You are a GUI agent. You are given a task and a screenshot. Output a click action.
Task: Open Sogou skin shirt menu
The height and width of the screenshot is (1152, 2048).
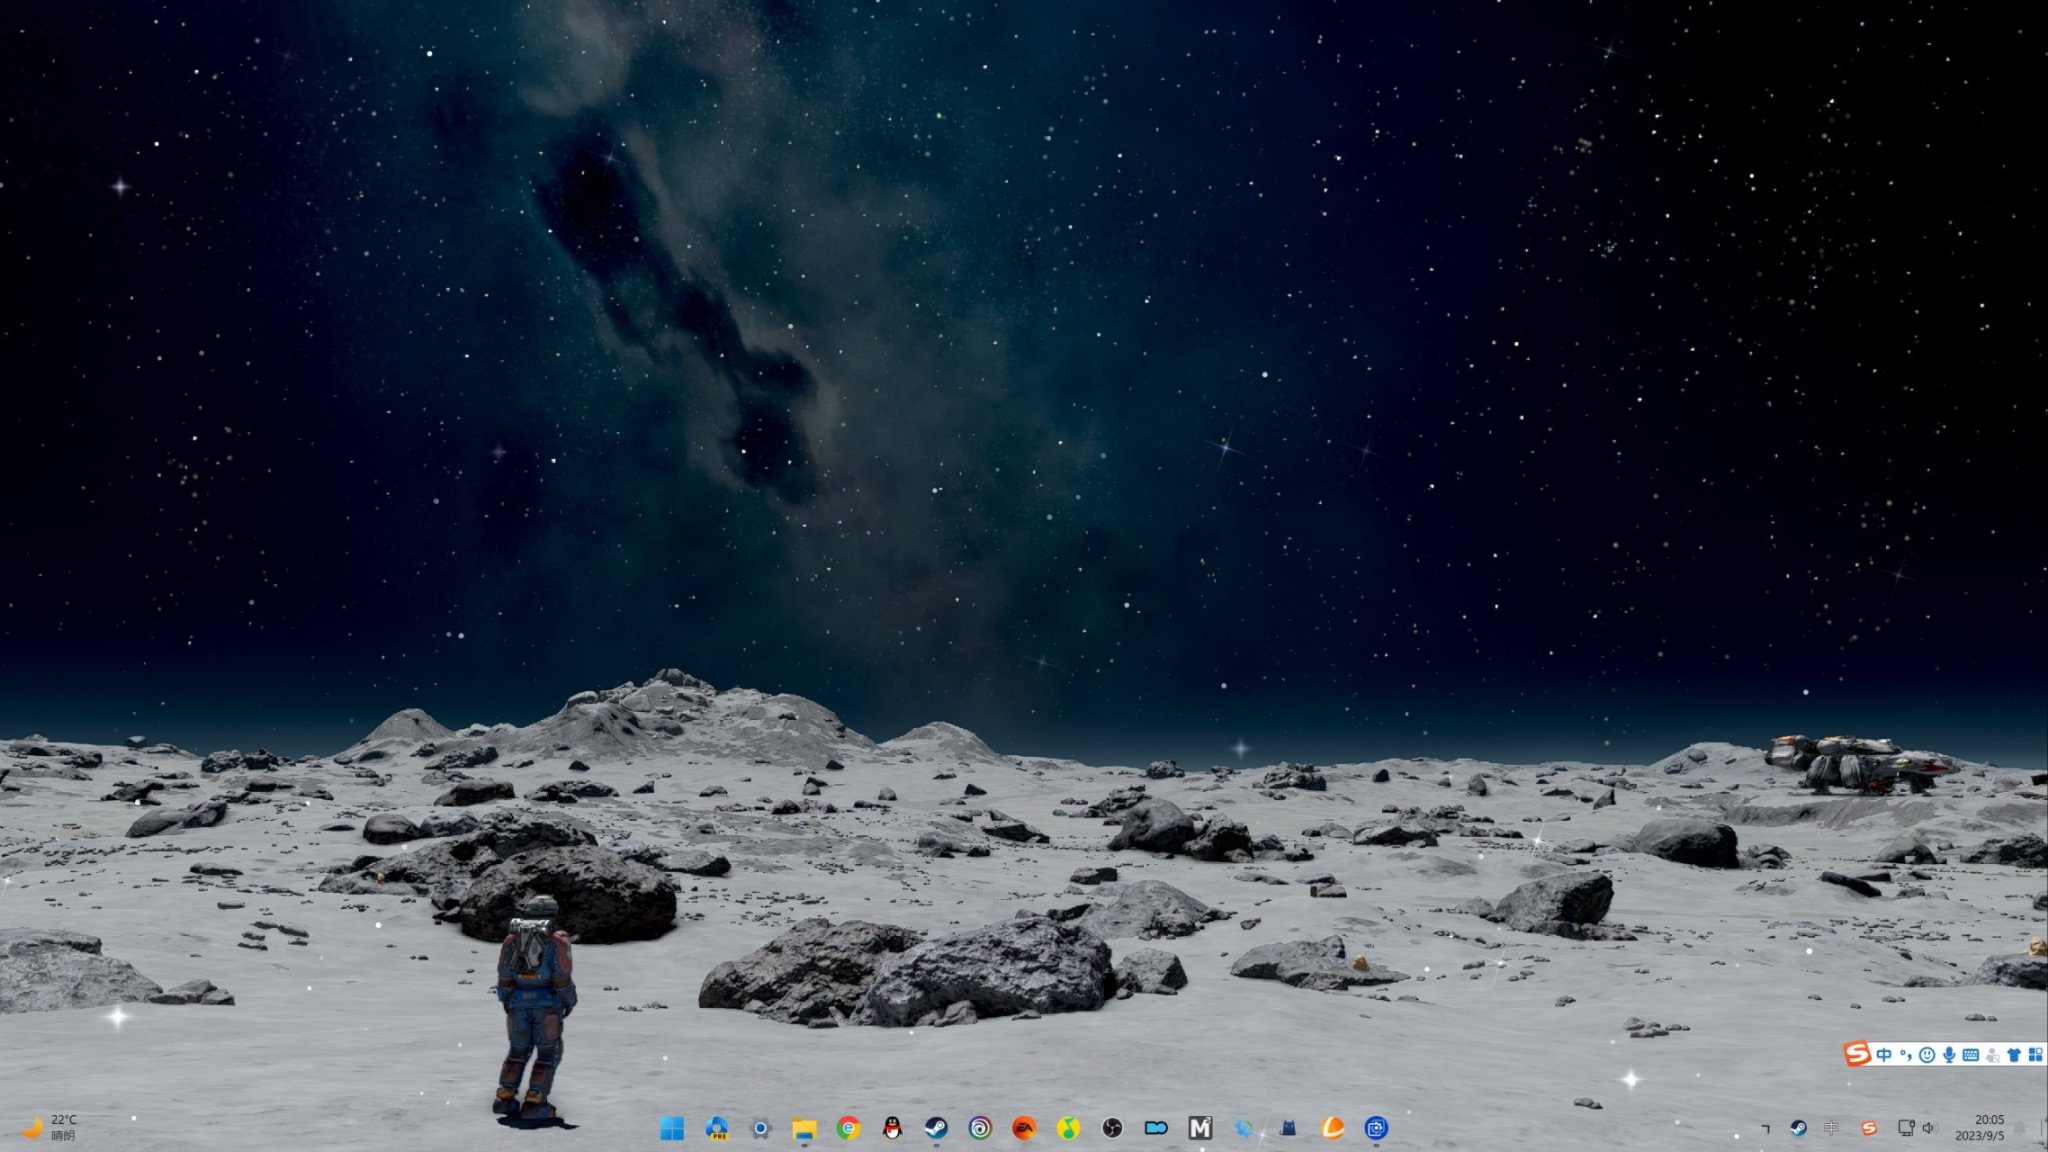pos(2014,1055)
